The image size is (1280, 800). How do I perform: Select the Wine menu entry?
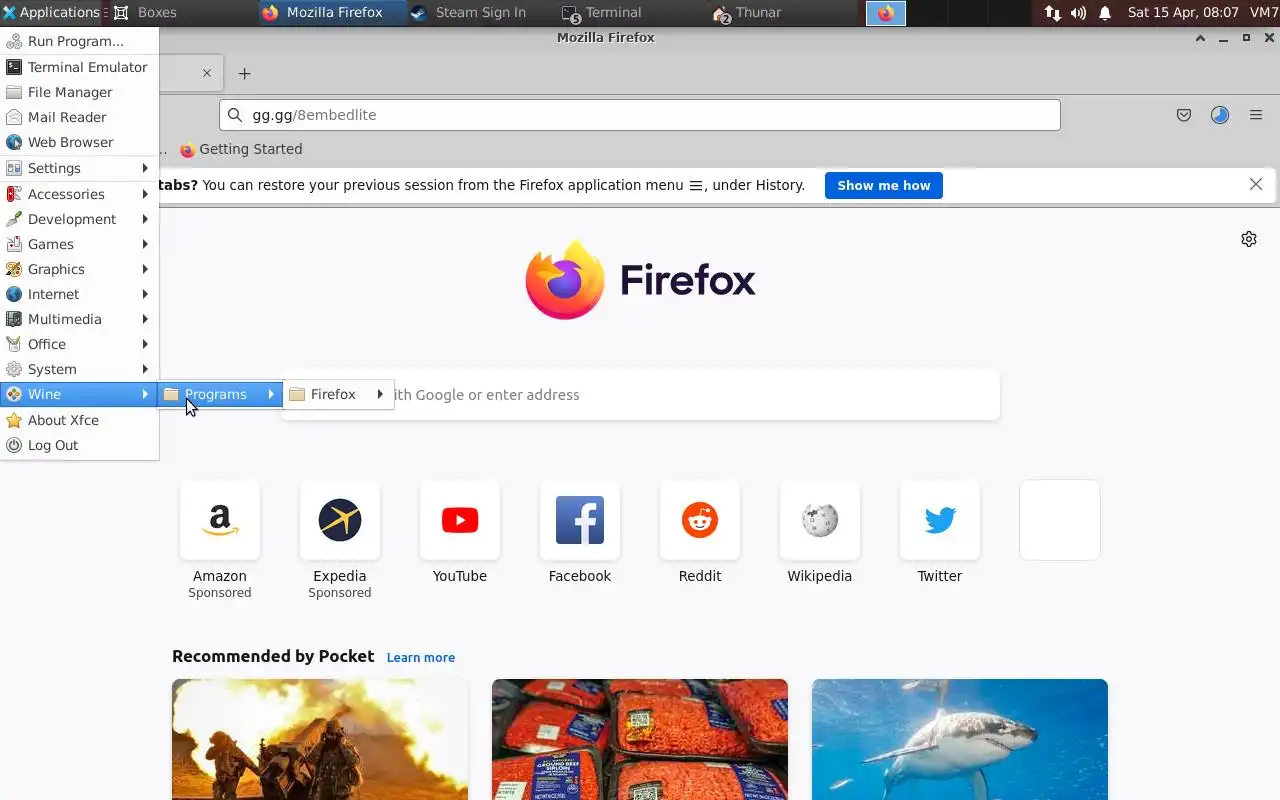[x=79, y=394]
